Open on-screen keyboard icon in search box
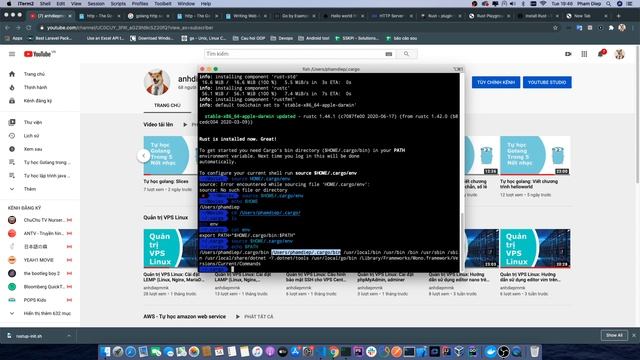This screenshot has width=640, height=360. 389,54
